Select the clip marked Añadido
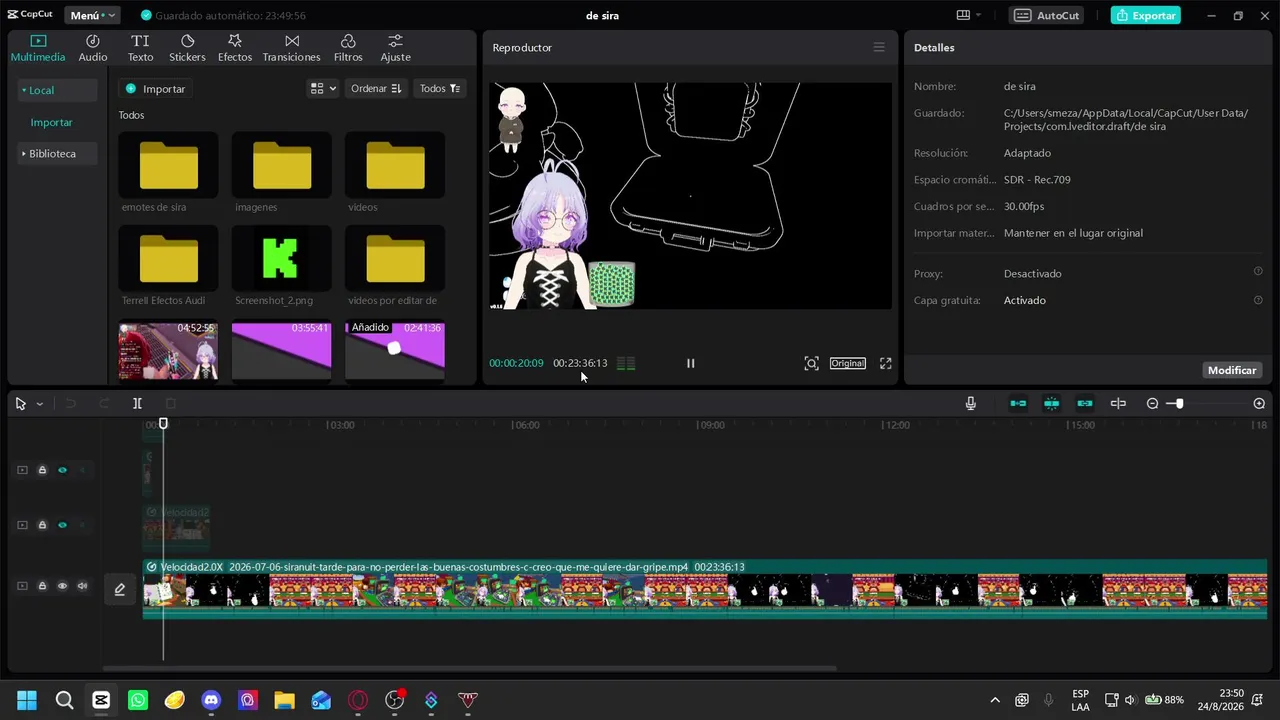This screenshot has height=720, width=1280. [x=395, y=350]
